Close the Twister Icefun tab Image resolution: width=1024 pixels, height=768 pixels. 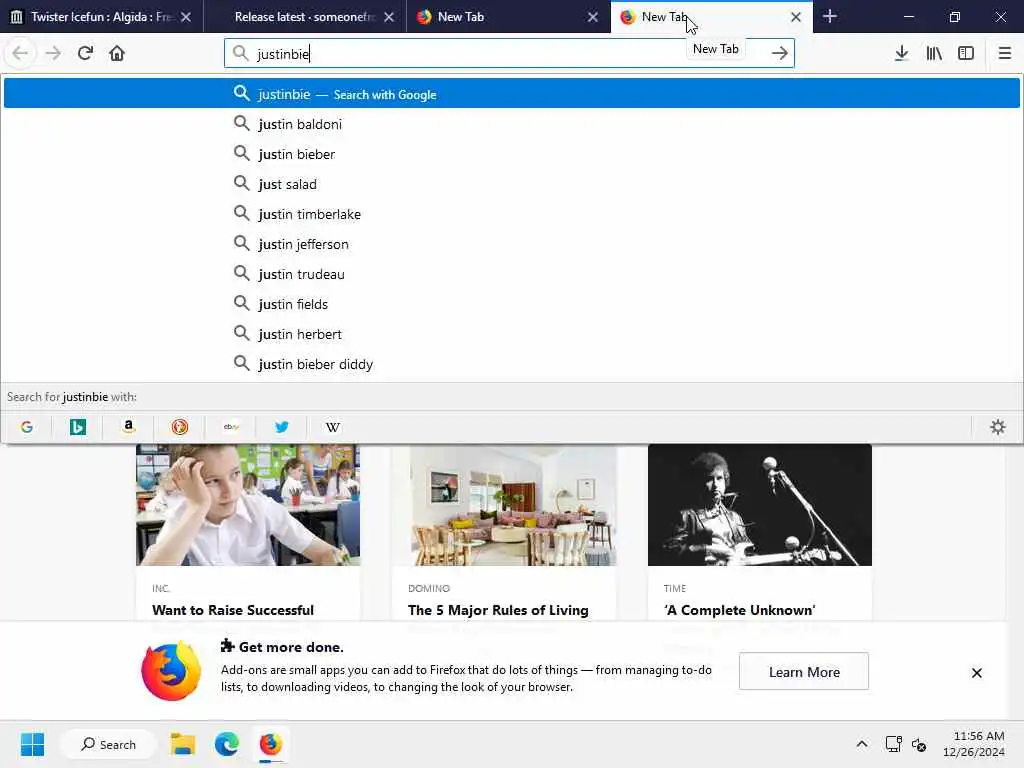tap(186, 17)
